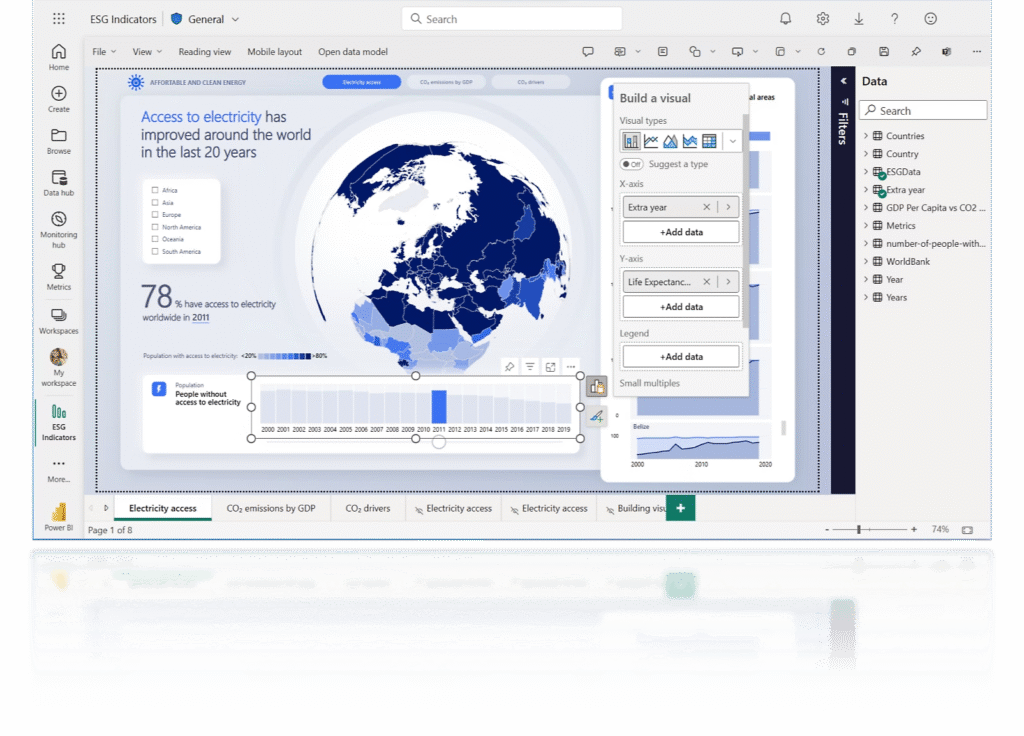
Task: Switch to CO₂ emissions by GDP page tab
Action: click(x=271, y=508)
